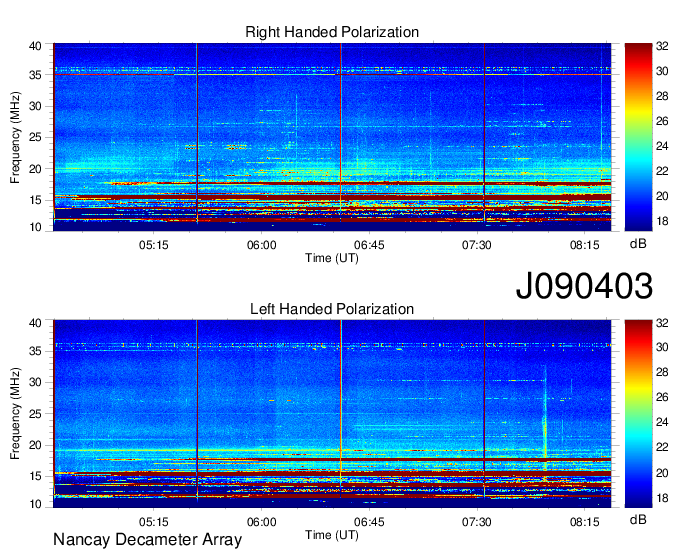
Task: Click the Right Handed plot's color scale bar
Action: click(x=638, y=137)
